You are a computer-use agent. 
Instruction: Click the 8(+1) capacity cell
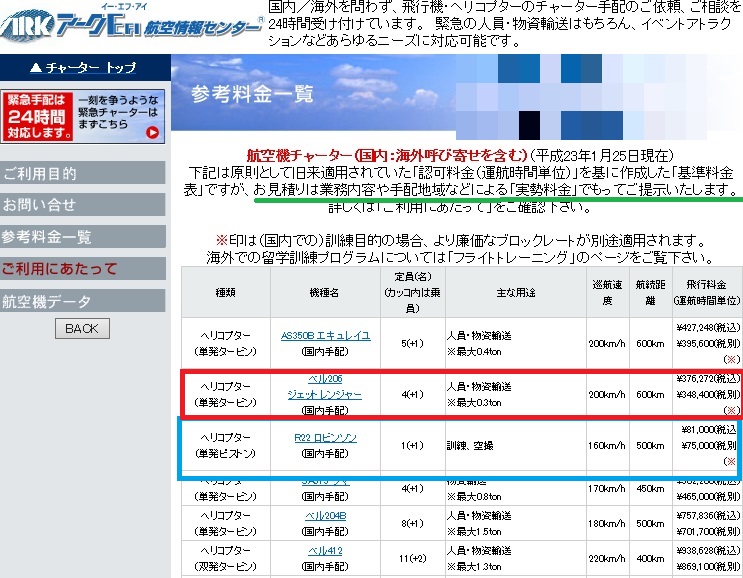[412, 524]
